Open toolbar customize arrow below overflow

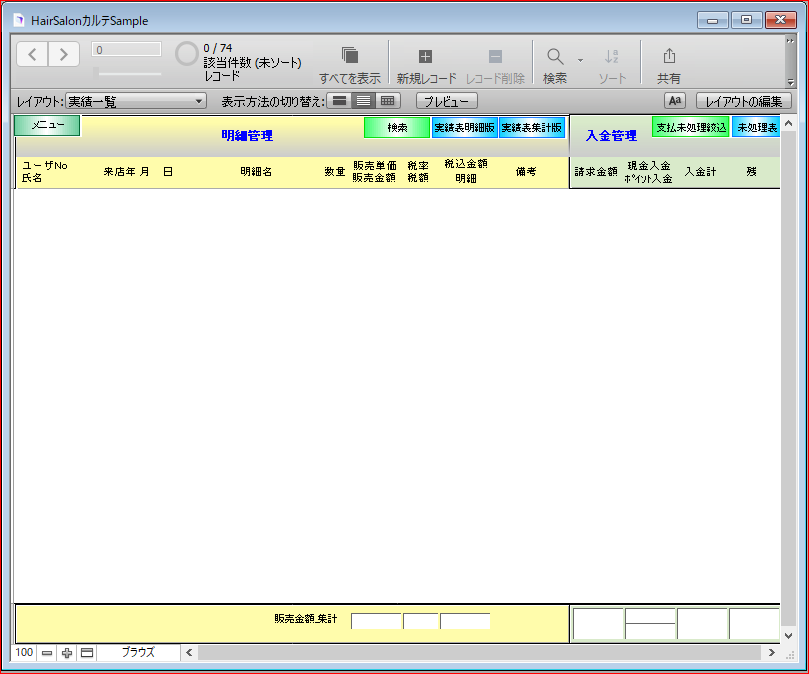click(x=790, y=82)
